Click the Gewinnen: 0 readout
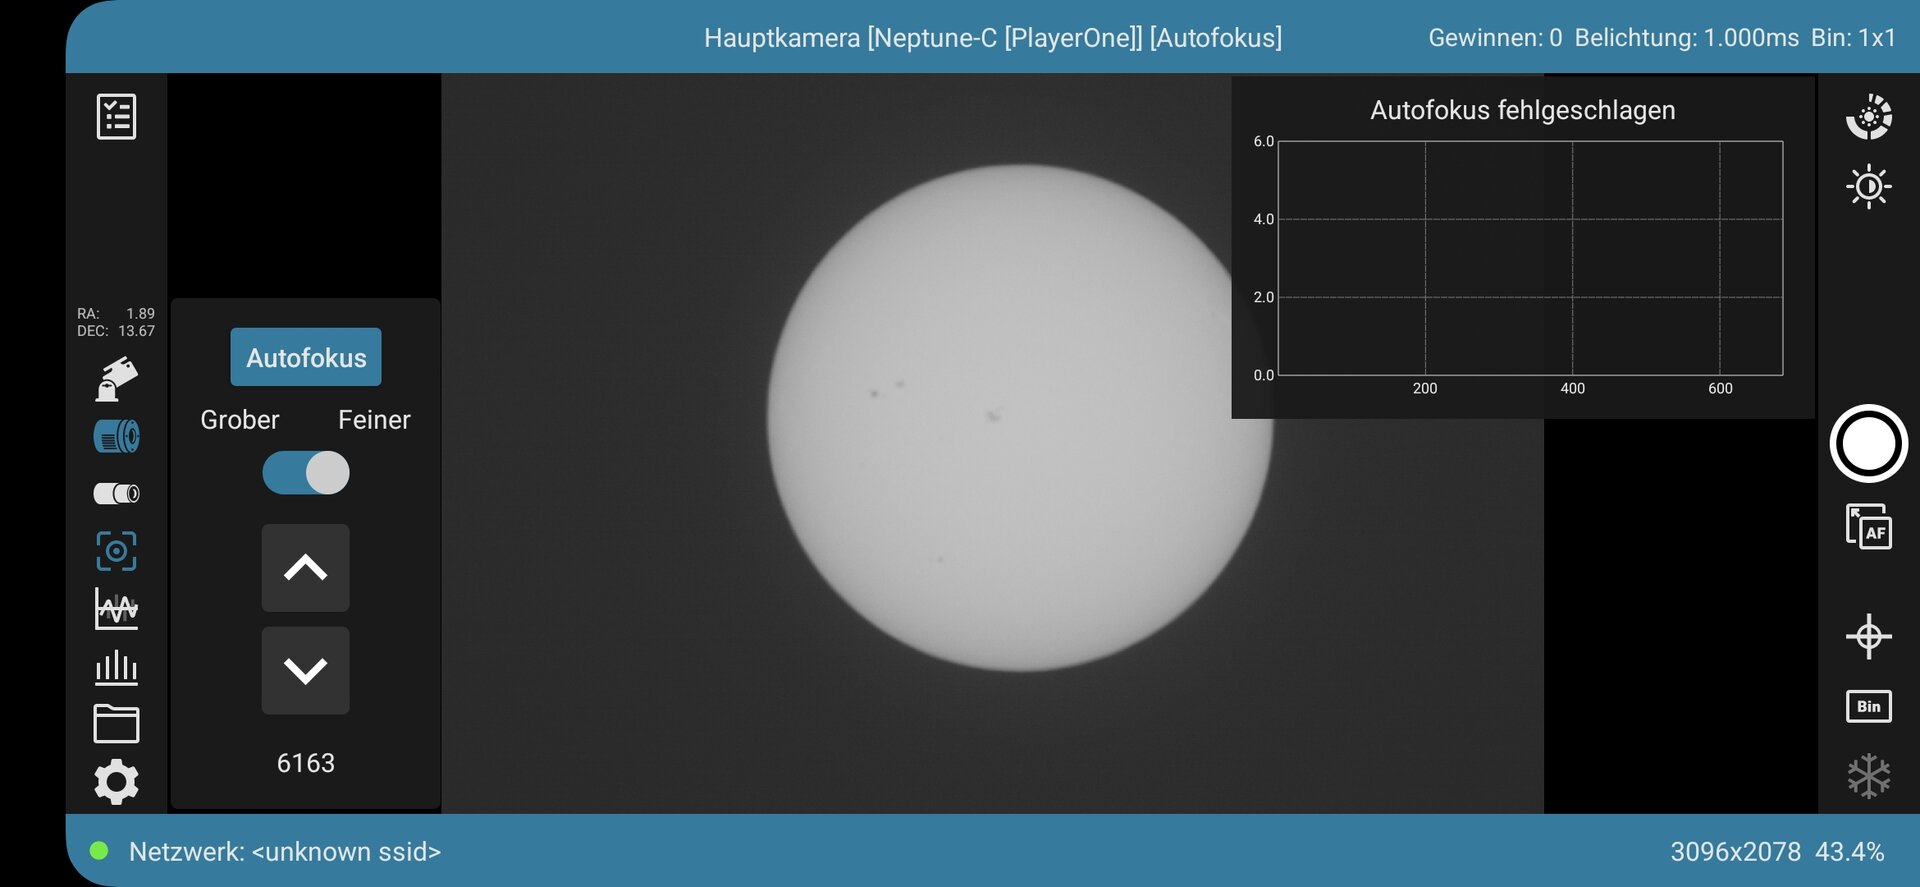 (1495, 38)
